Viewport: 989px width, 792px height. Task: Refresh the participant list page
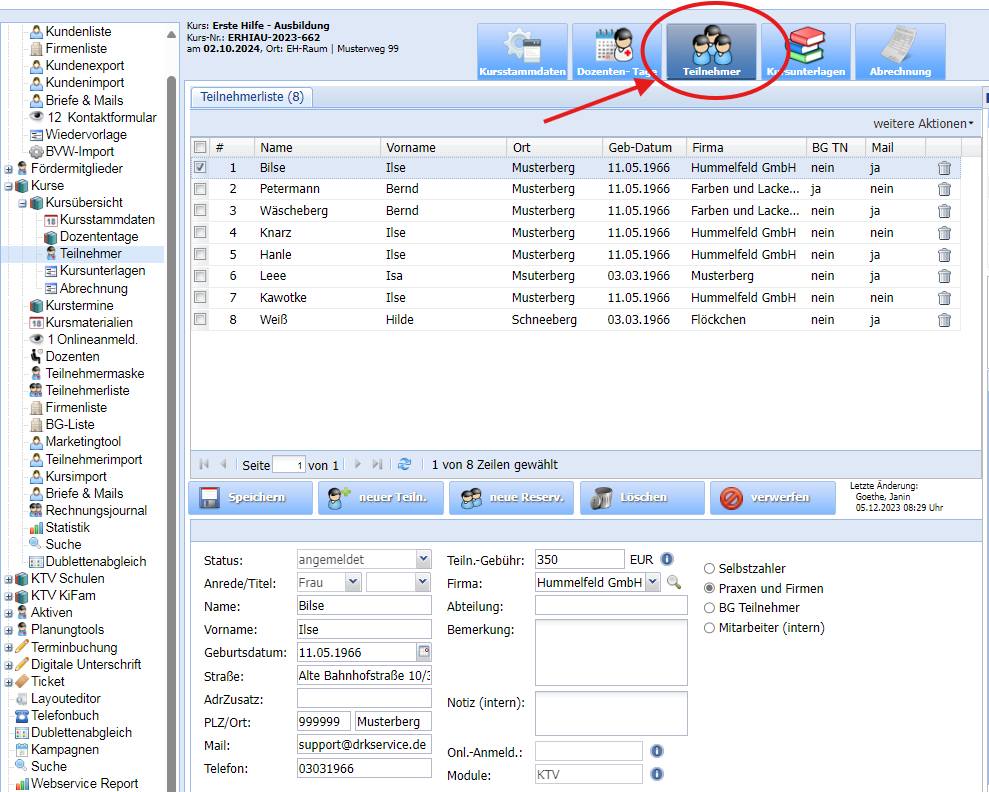click(404, 464)
